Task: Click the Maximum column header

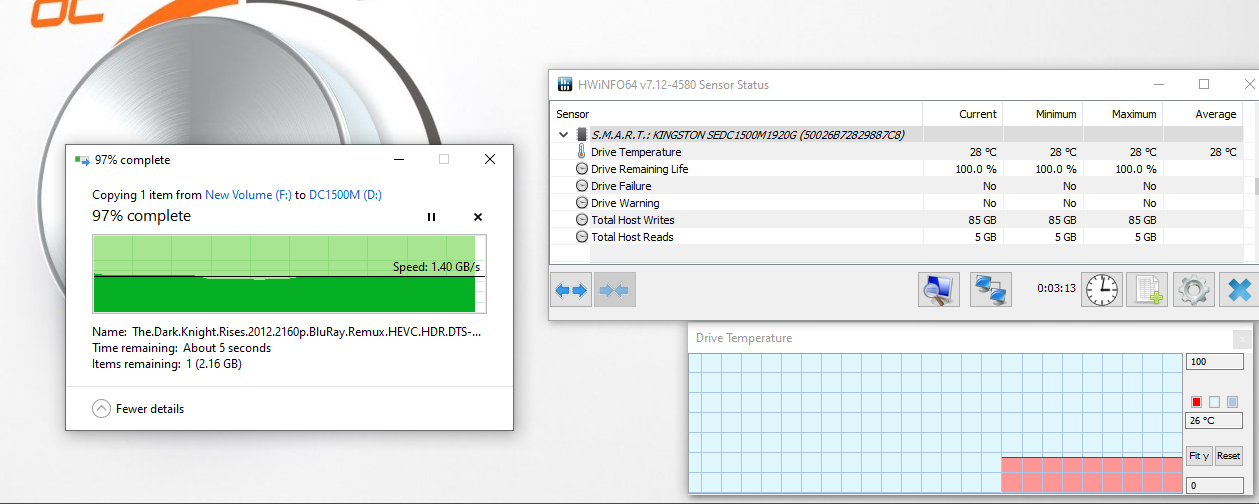Action: 1134,114
